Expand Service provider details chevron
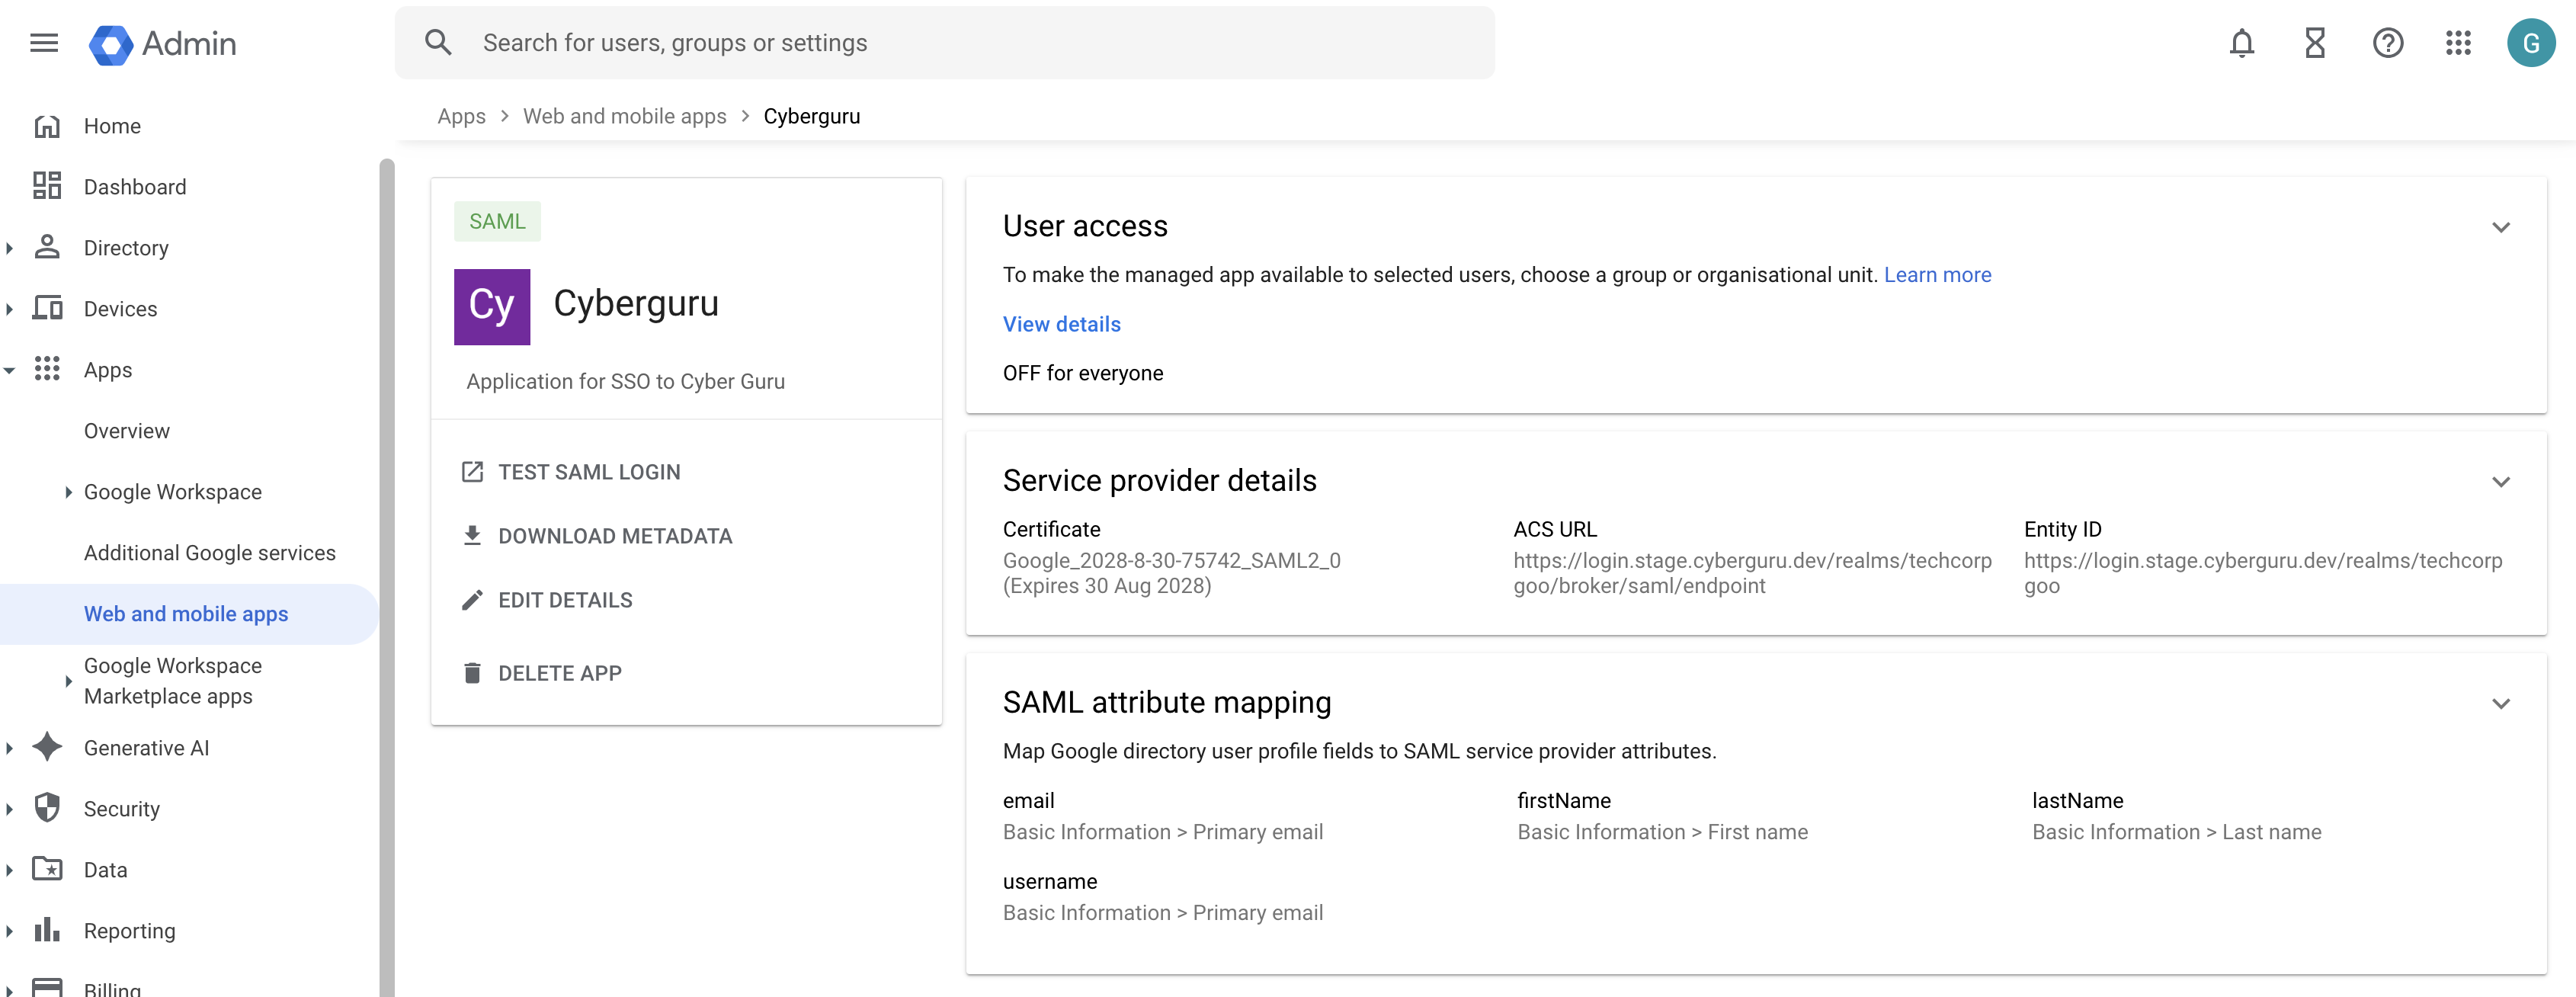The image size is (2576, 997). pyautogui.click(x=2500, y=482)
